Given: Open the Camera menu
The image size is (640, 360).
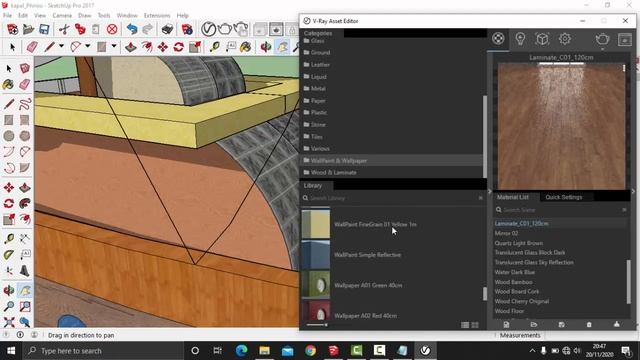Looking at the screenshot, I should point(62,16).
